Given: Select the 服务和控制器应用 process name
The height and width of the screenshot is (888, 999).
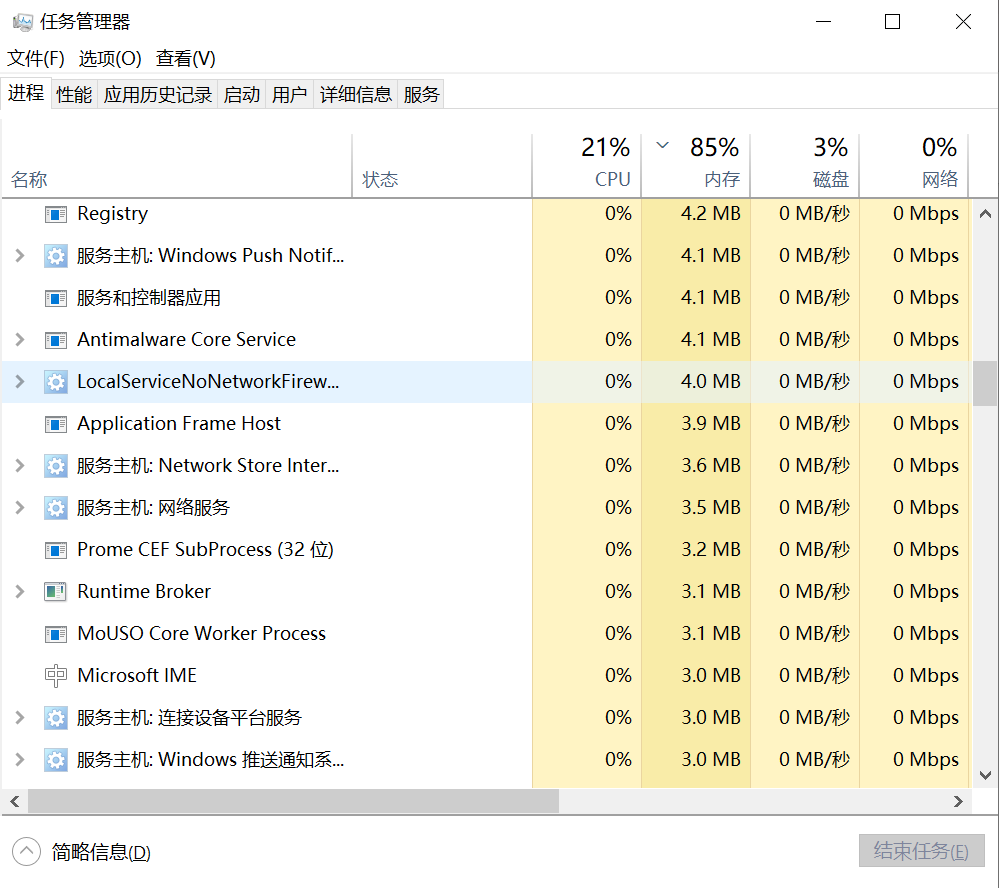Looking at the screenshot, I should (148, 298).
